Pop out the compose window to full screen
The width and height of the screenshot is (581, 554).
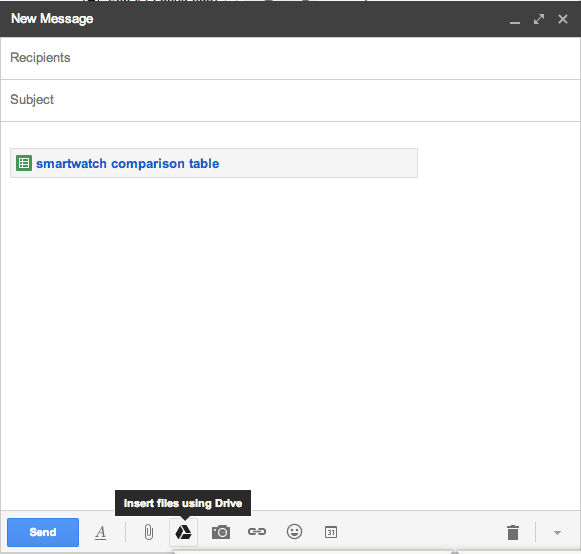click(539, 19)
